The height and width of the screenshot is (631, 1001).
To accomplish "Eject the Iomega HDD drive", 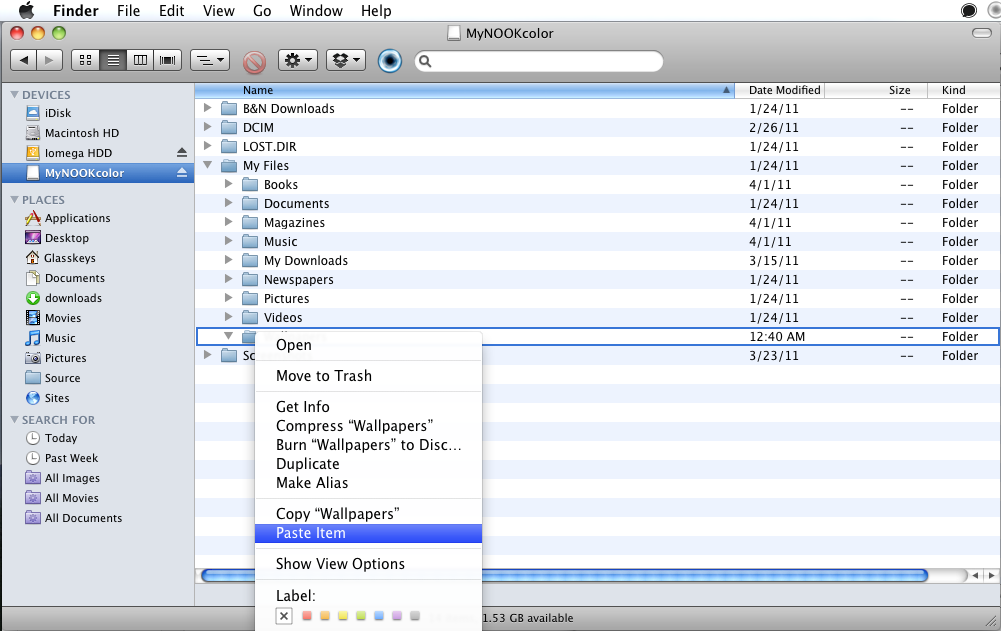I will click(182, 153).
